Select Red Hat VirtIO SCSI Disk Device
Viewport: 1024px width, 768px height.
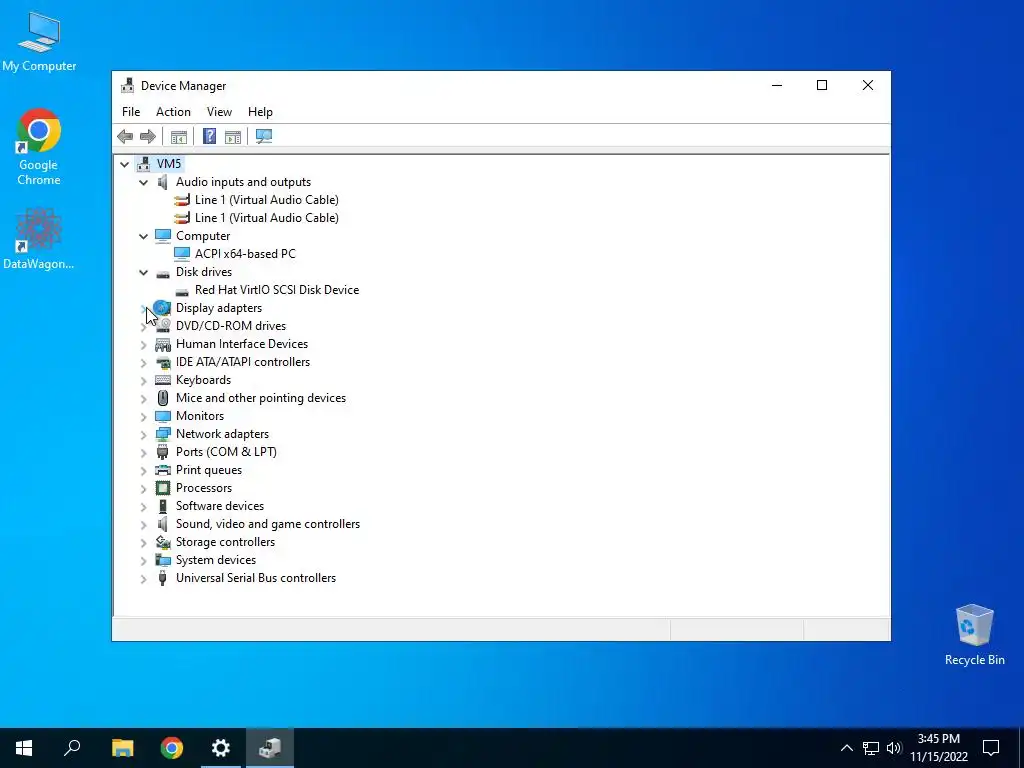(x=277, y=290)
